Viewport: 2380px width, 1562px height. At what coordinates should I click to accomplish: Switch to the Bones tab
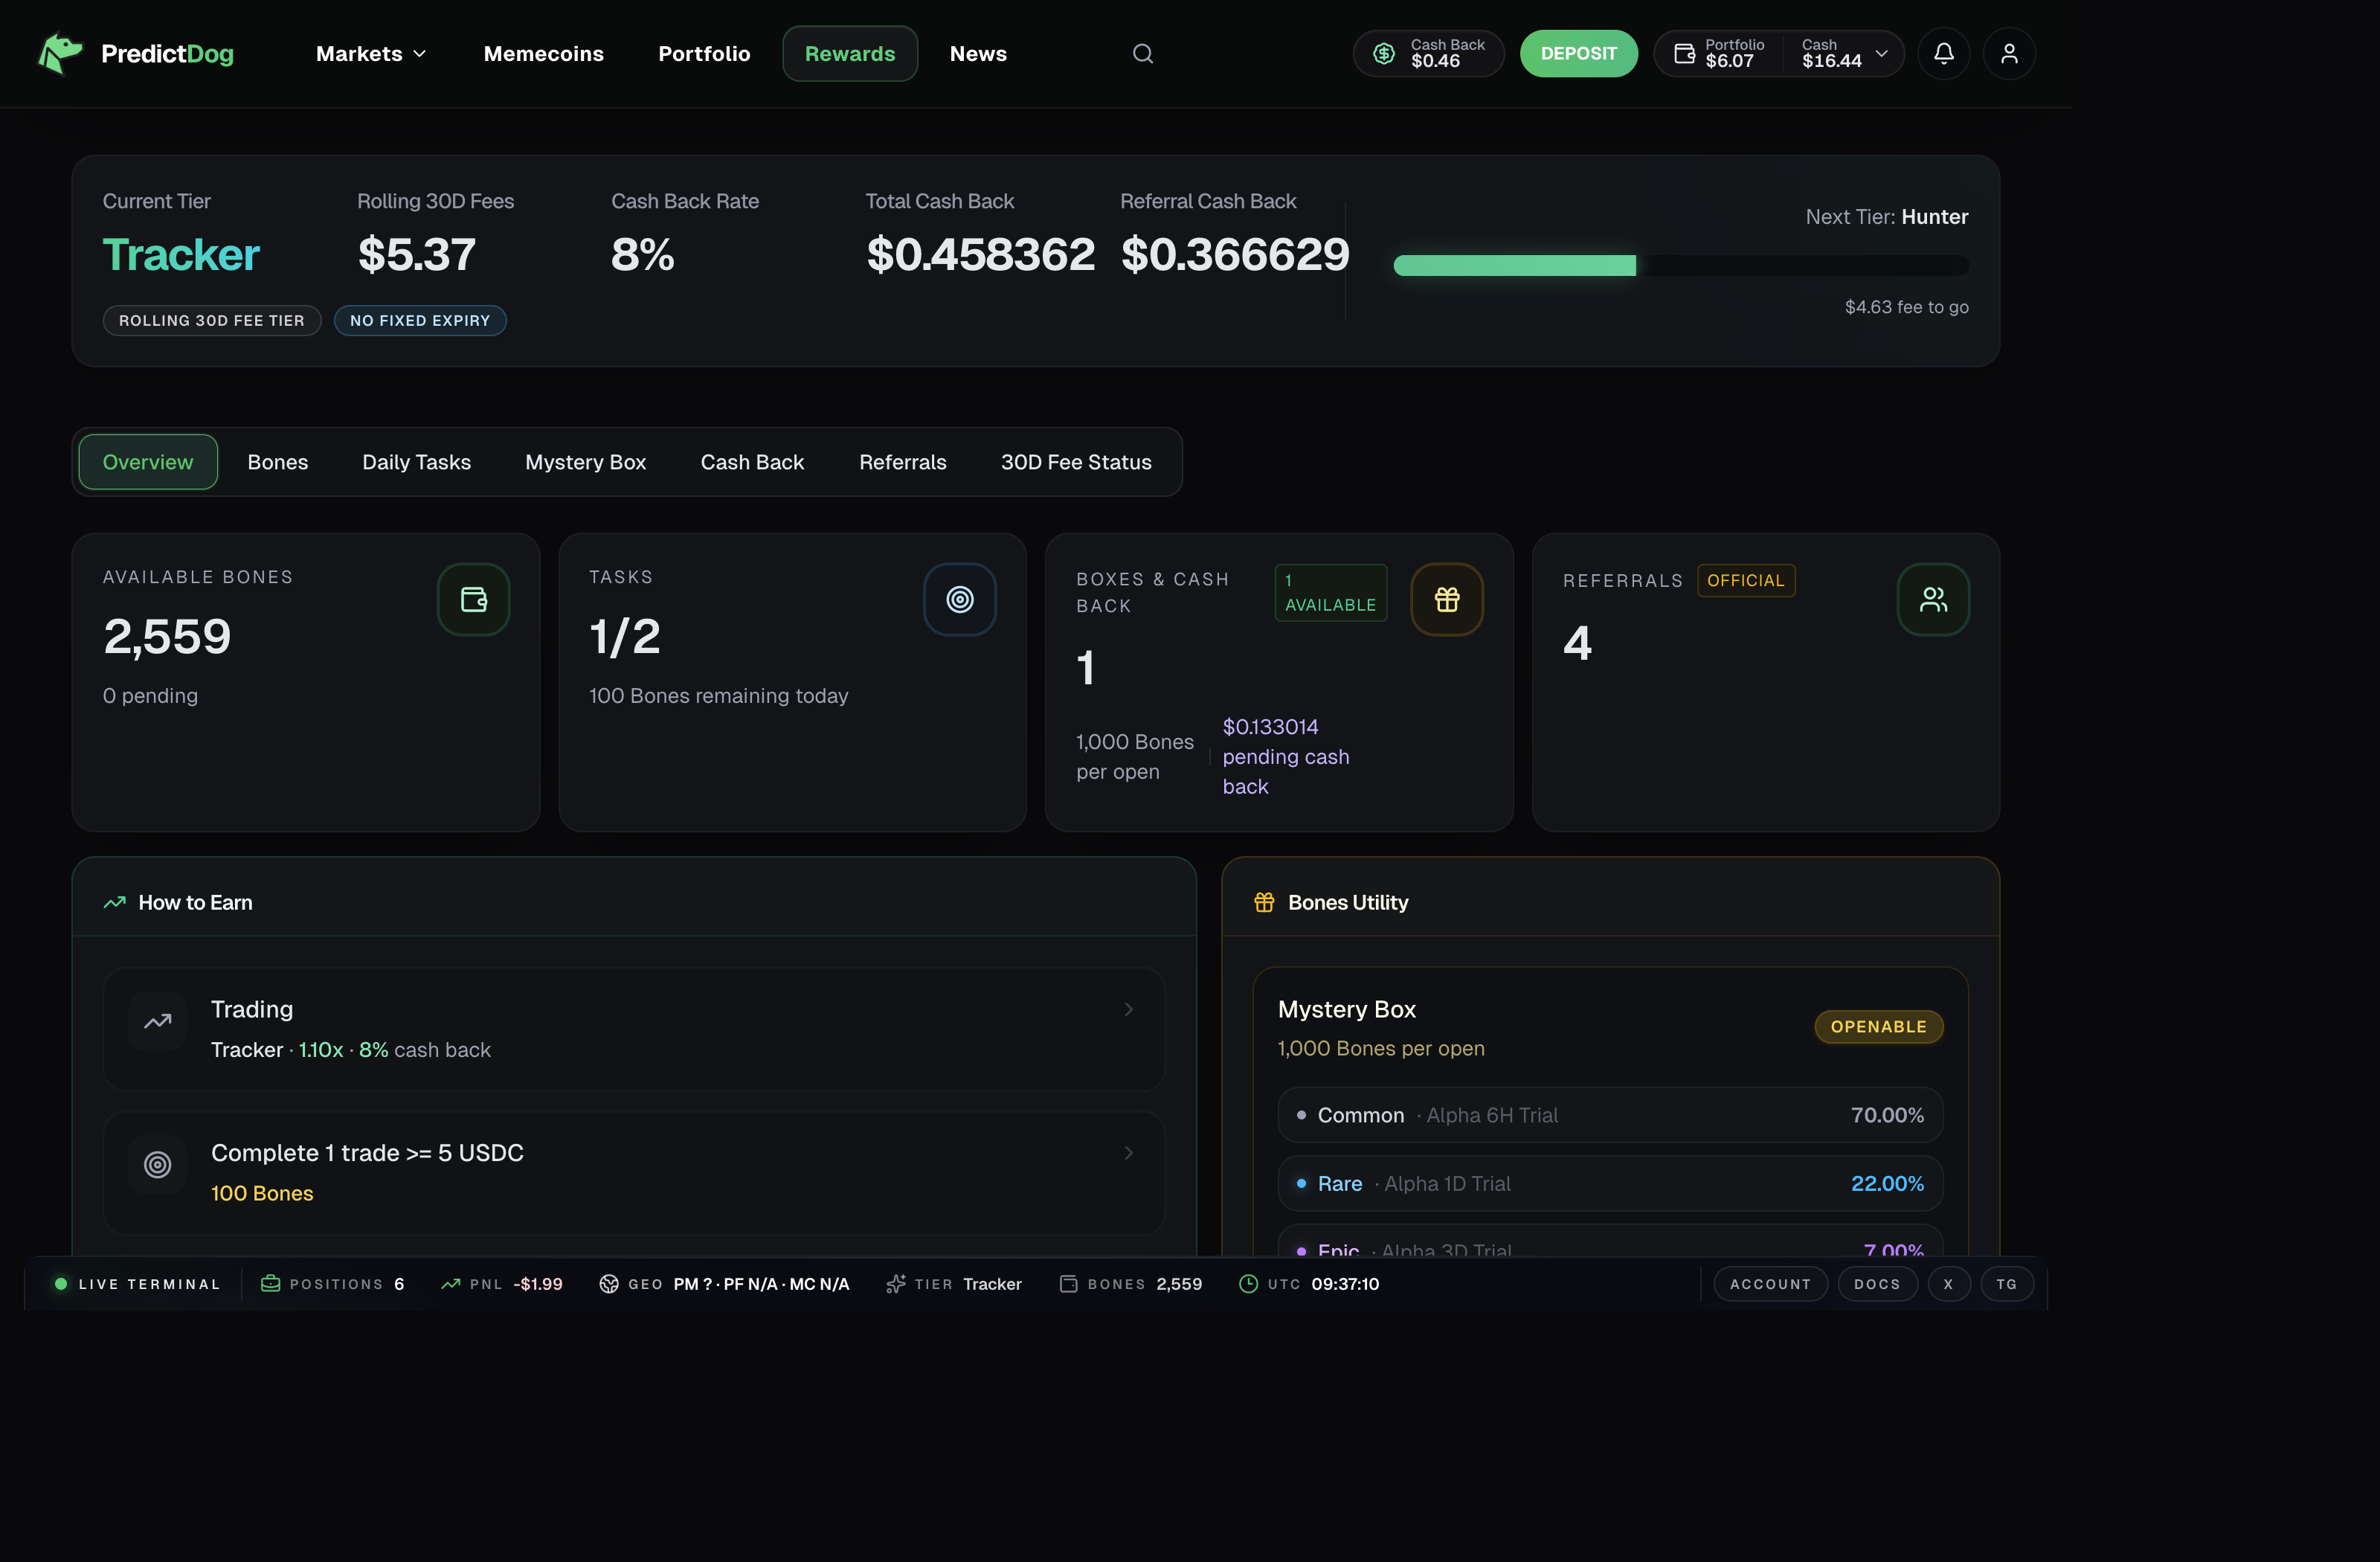[278, 462]
